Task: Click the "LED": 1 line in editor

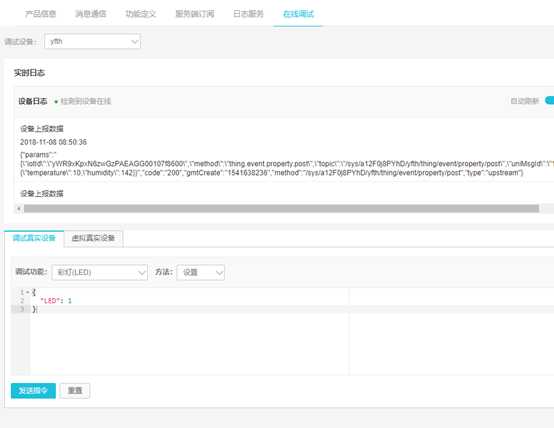Action: (56, 301)
